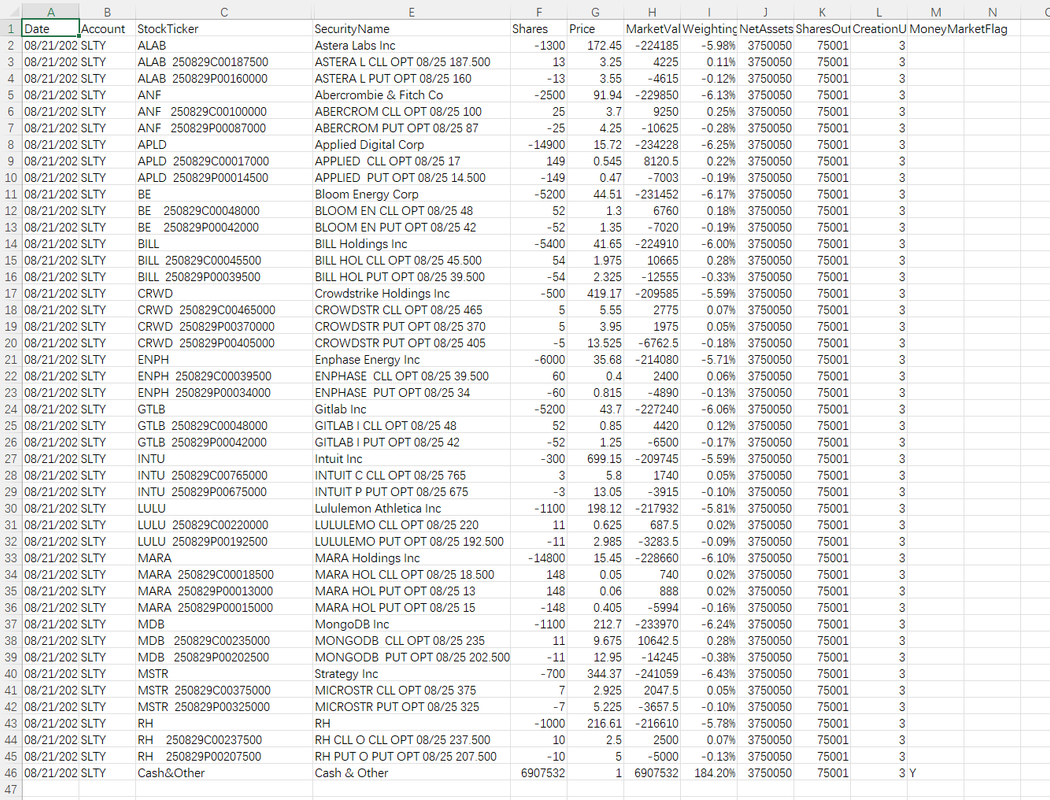Click ticker cell RH 250829P00207500
Screen dimensions: 1050x800
pos(224,756)
